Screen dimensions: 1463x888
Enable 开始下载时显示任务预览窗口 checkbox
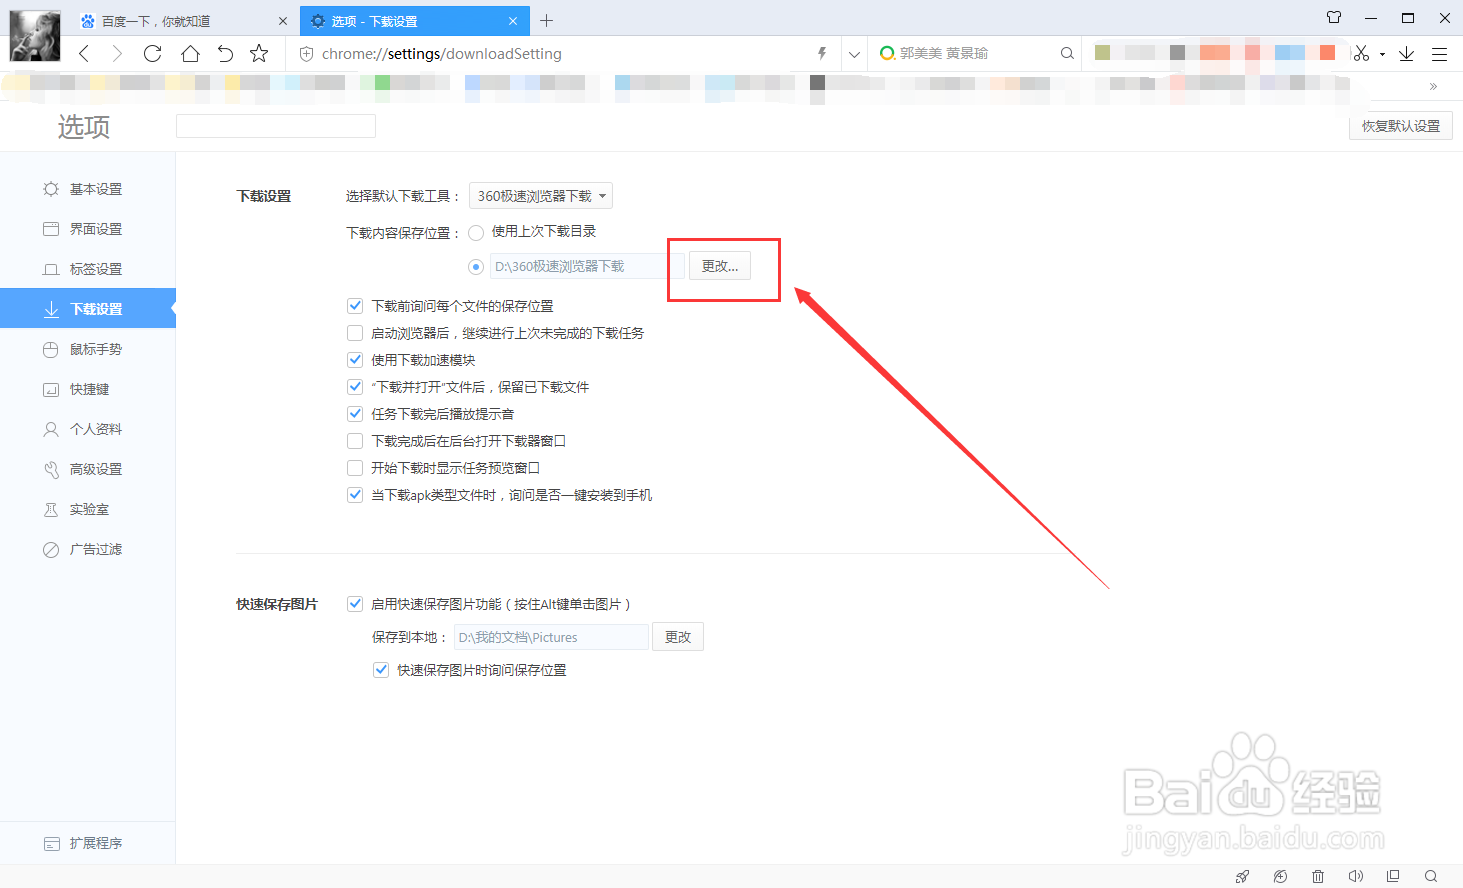tap(355, 468)
